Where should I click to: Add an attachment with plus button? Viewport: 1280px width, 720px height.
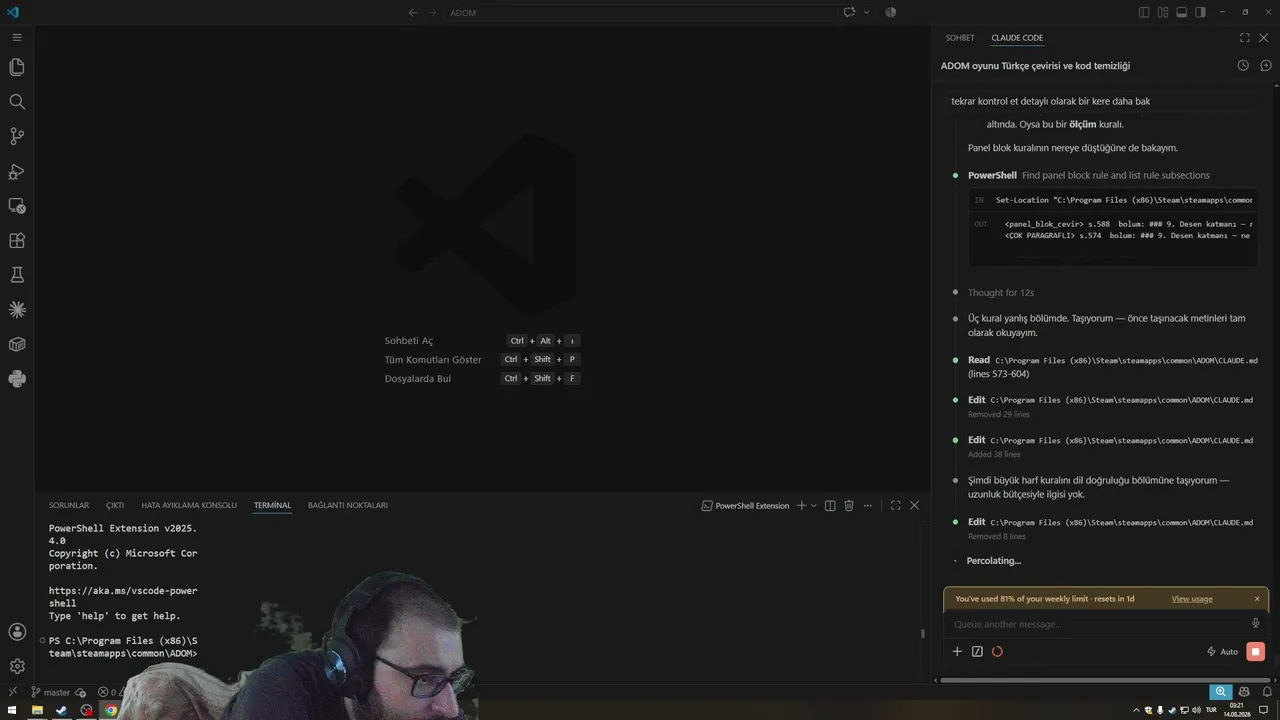[x=957, y=652]
